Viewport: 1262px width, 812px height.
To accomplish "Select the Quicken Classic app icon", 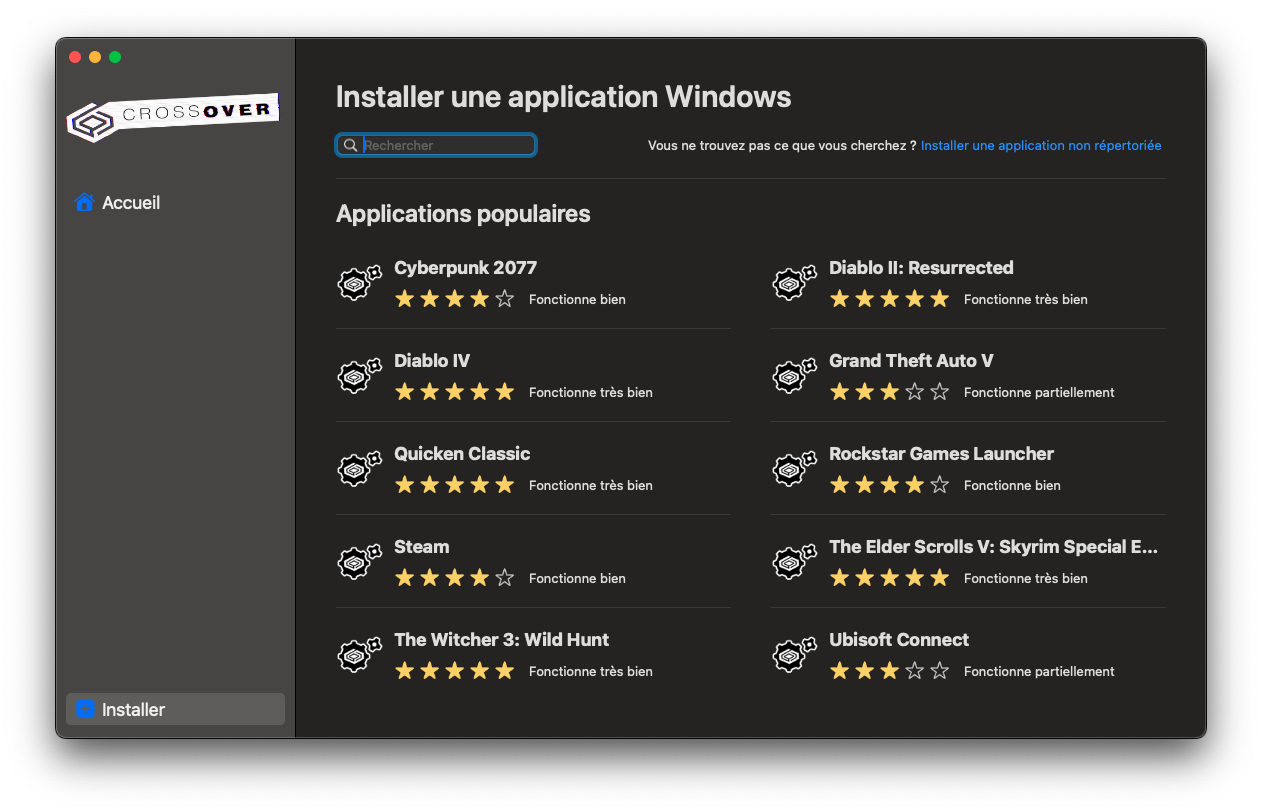I will tap(359, 469).
